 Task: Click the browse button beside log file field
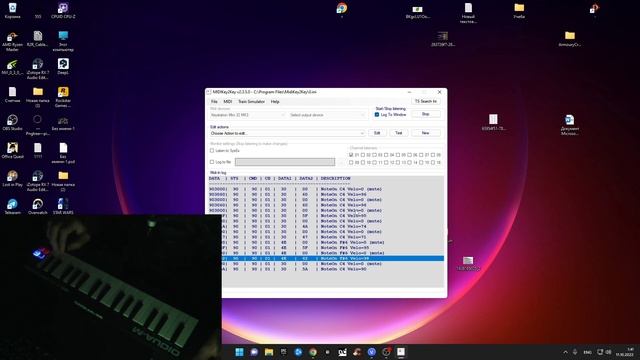click(x=341, y=162)
